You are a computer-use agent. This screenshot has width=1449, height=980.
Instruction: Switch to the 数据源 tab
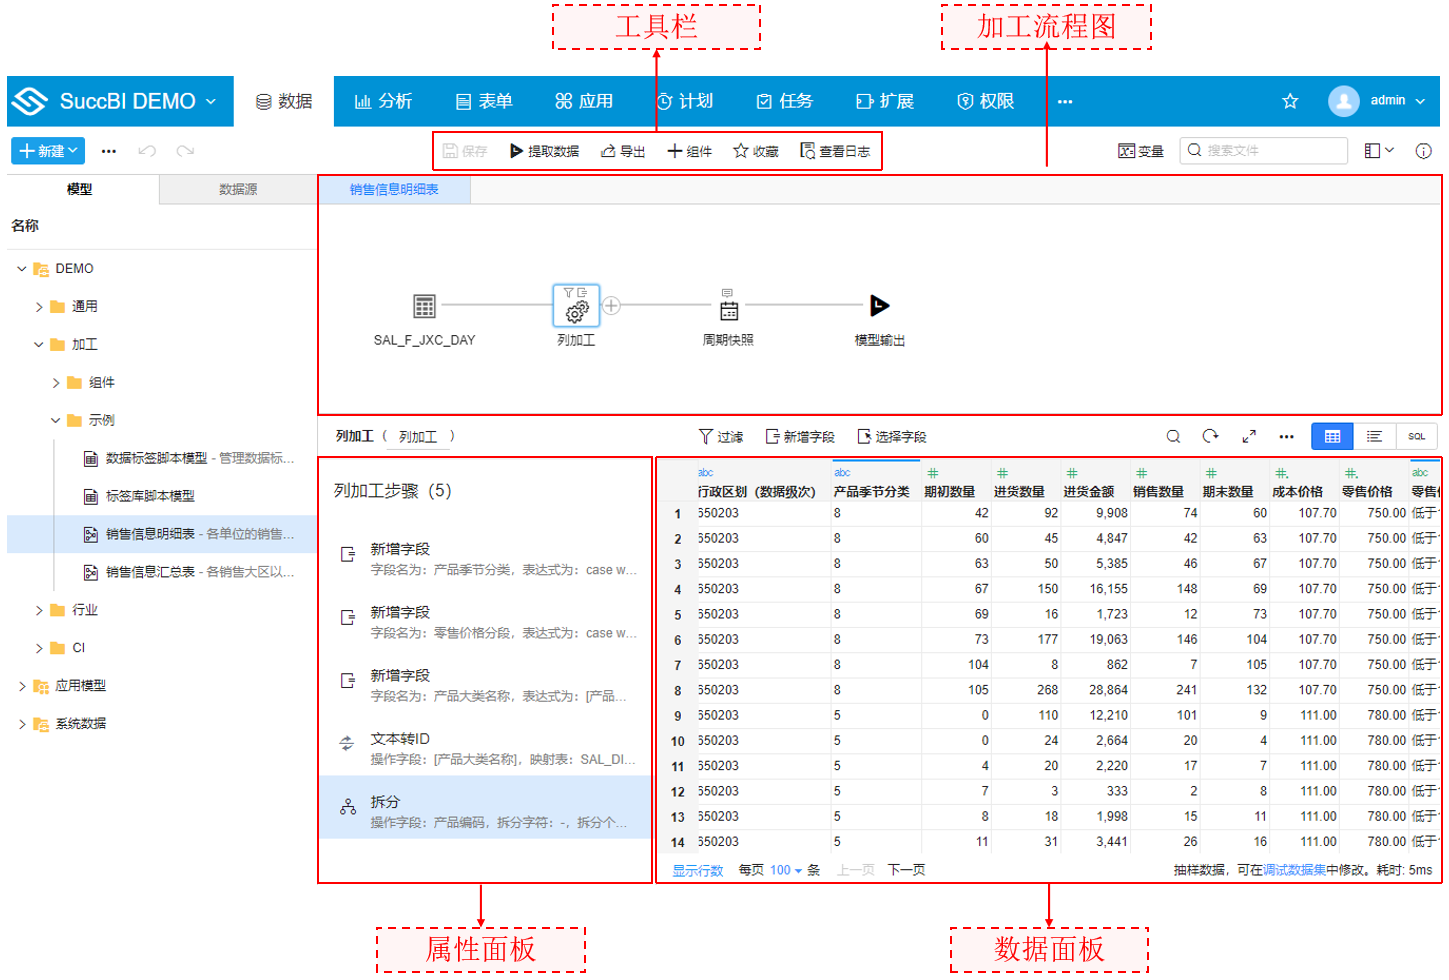click(x=238, y=189)
